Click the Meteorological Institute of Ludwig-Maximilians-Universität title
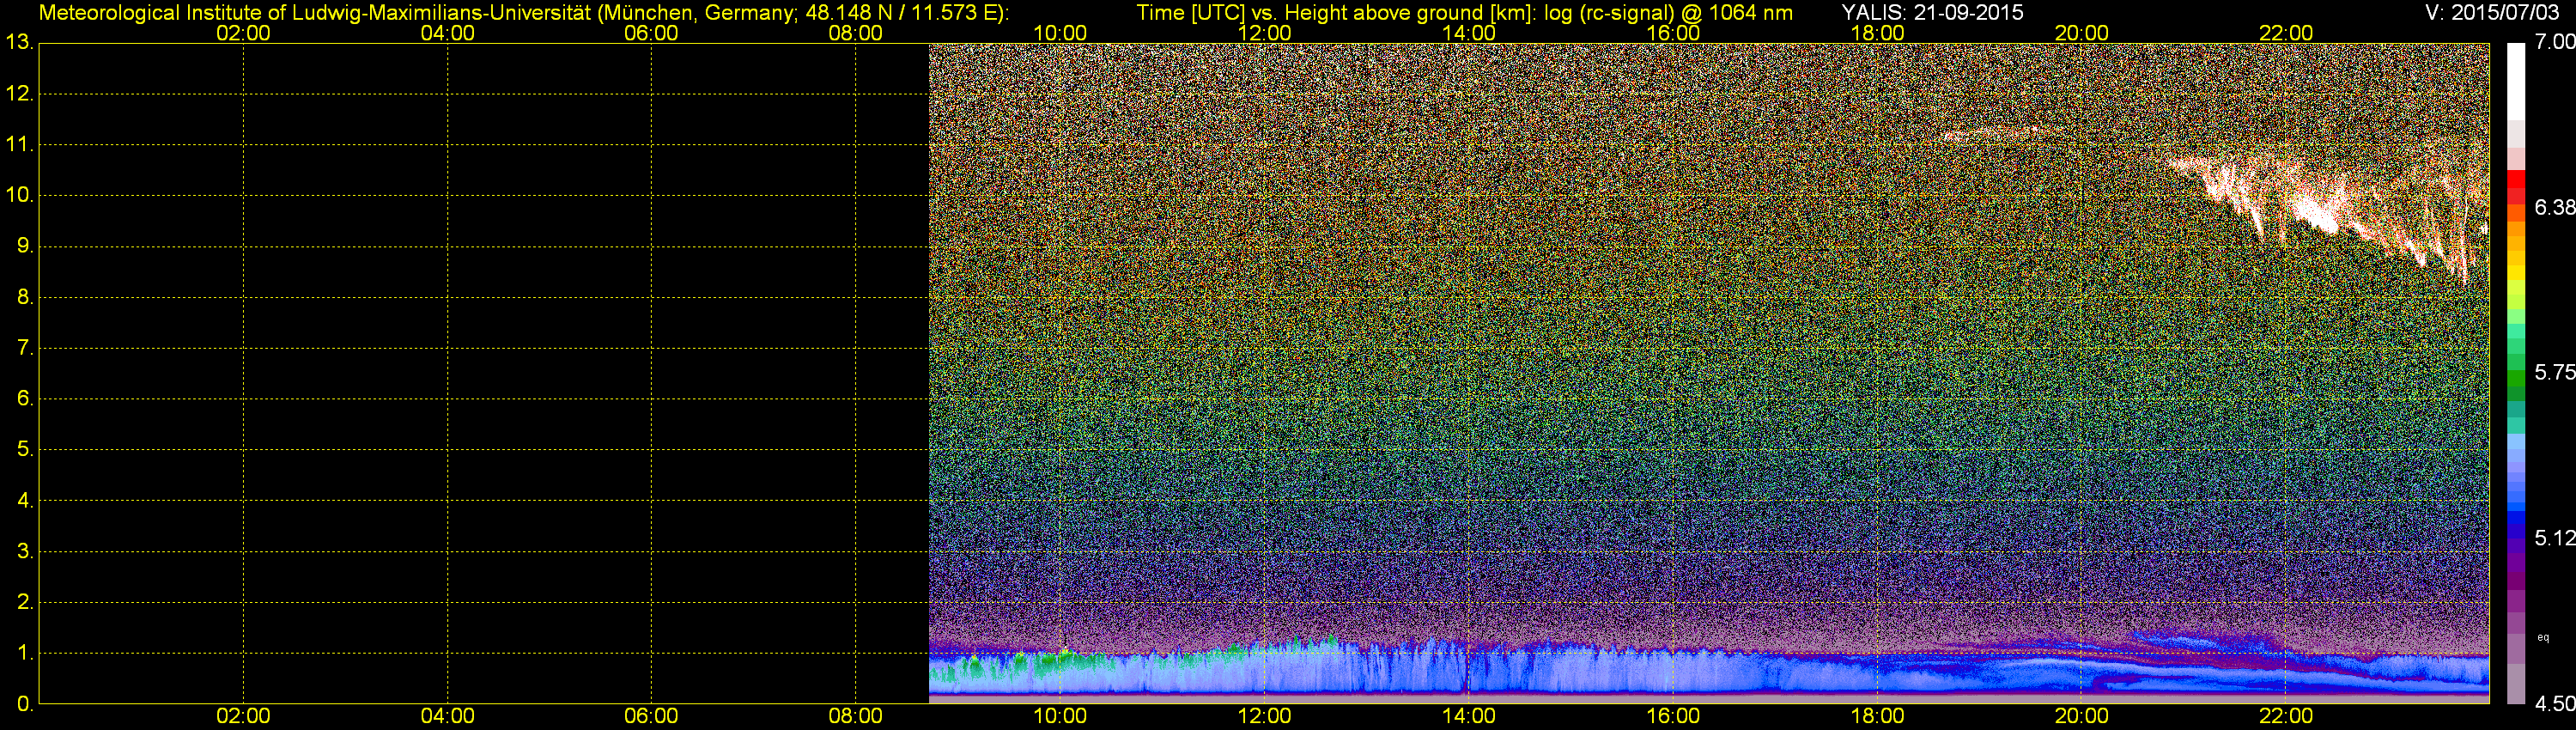 523,12
